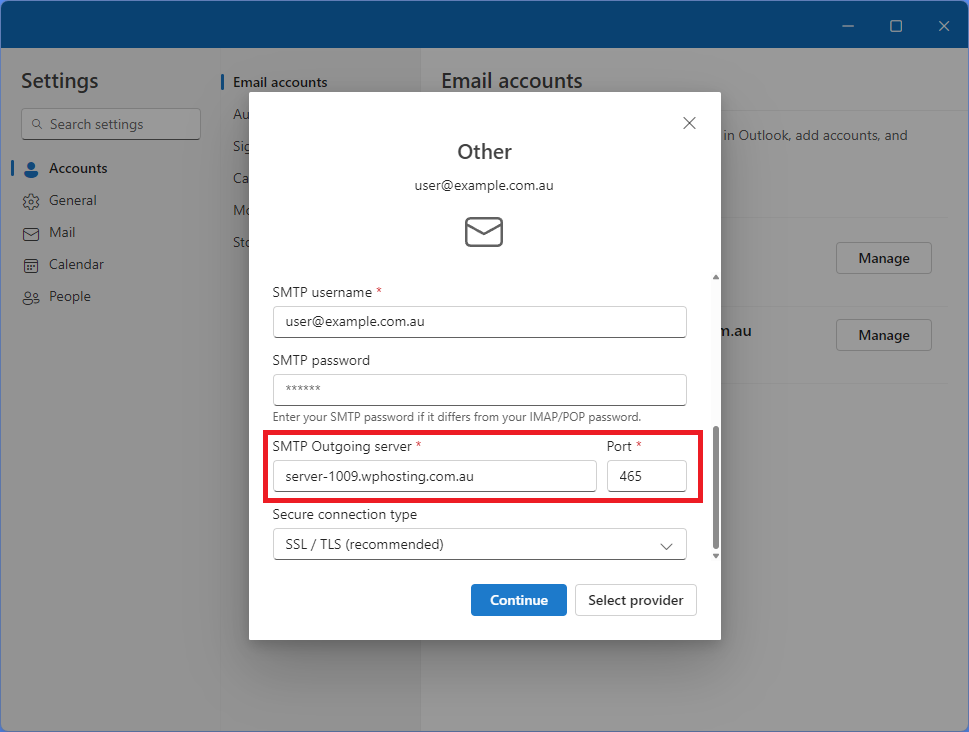
Task: Close the Other account dialog with X
Action: click(x=689, y=123)
